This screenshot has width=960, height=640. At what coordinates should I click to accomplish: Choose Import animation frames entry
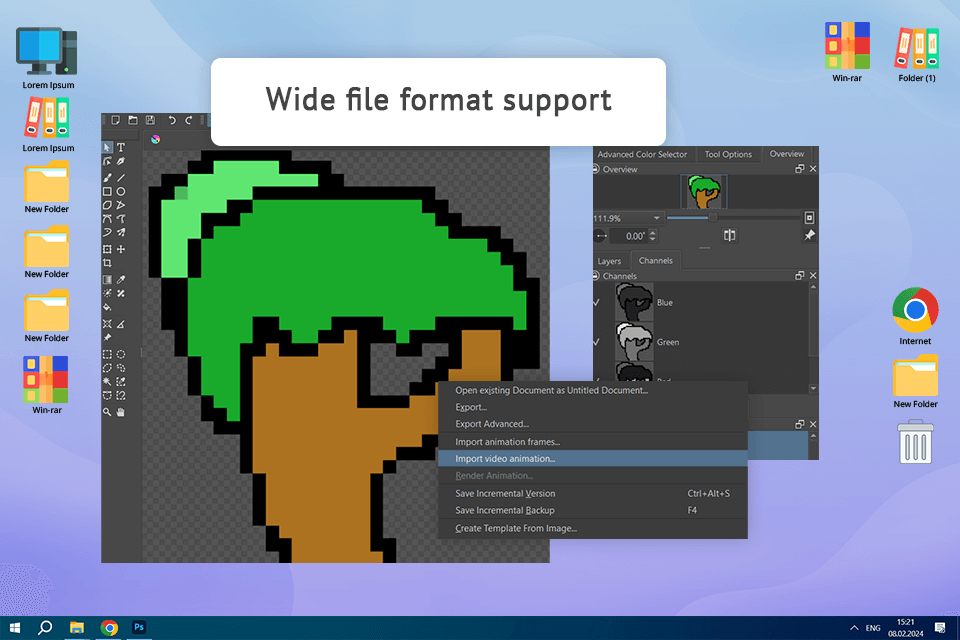coord(593,442)
